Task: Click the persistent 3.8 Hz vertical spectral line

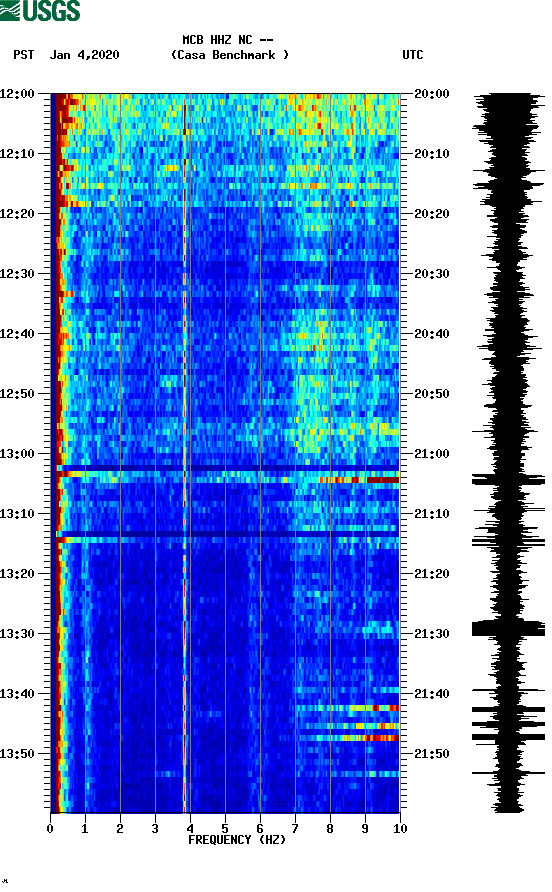Action: pos(184,453)
